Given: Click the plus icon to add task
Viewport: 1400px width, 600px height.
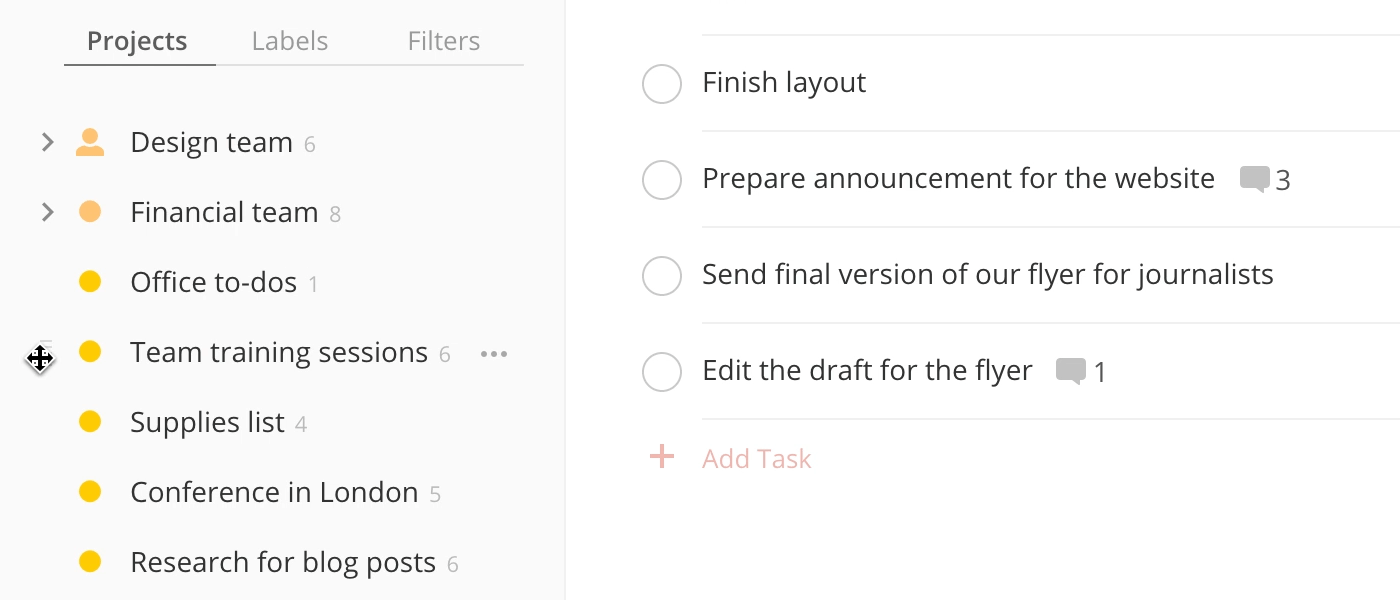Looking at the screenshot, I should [662, 458].
